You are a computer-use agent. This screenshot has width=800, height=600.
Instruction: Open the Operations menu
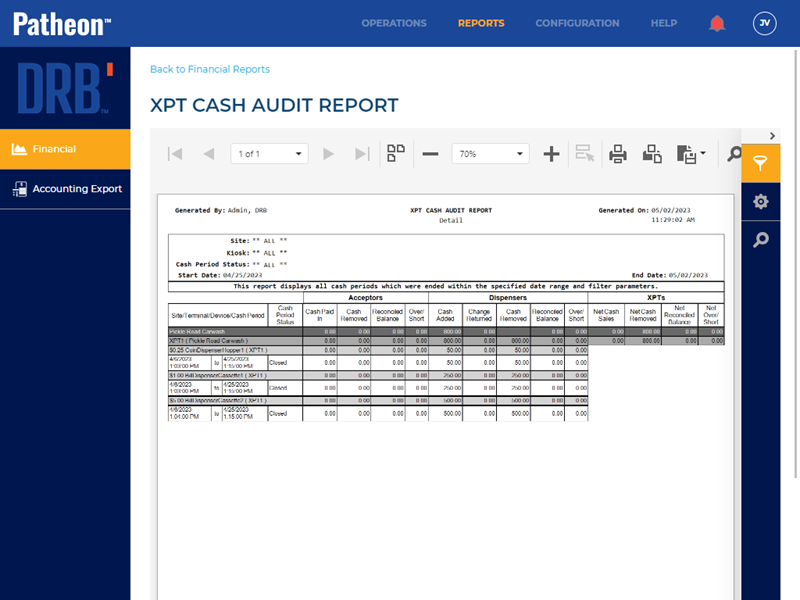click(x=394, y=23)
